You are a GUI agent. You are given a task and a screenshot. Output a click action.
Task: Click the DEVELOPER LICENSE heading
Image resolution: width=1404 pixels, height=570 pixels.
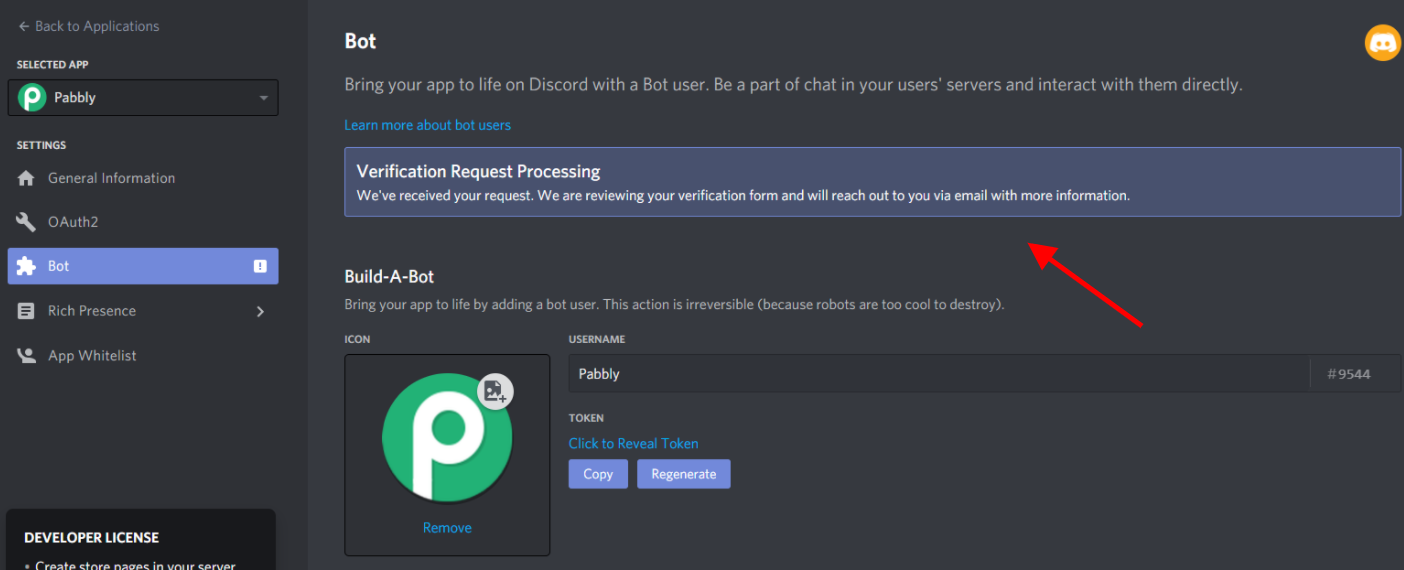pos(91,537)
